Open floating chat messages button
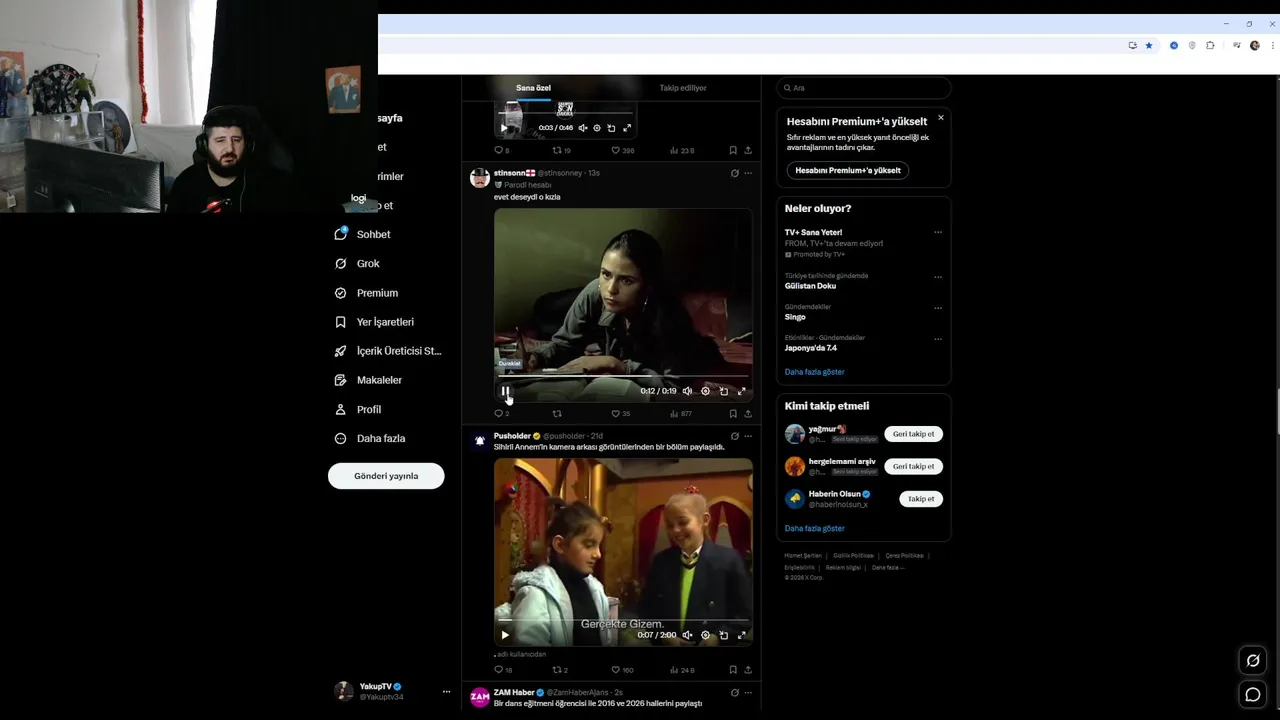The height and width of the screenshot is (720, 1280). point(1252,694)
